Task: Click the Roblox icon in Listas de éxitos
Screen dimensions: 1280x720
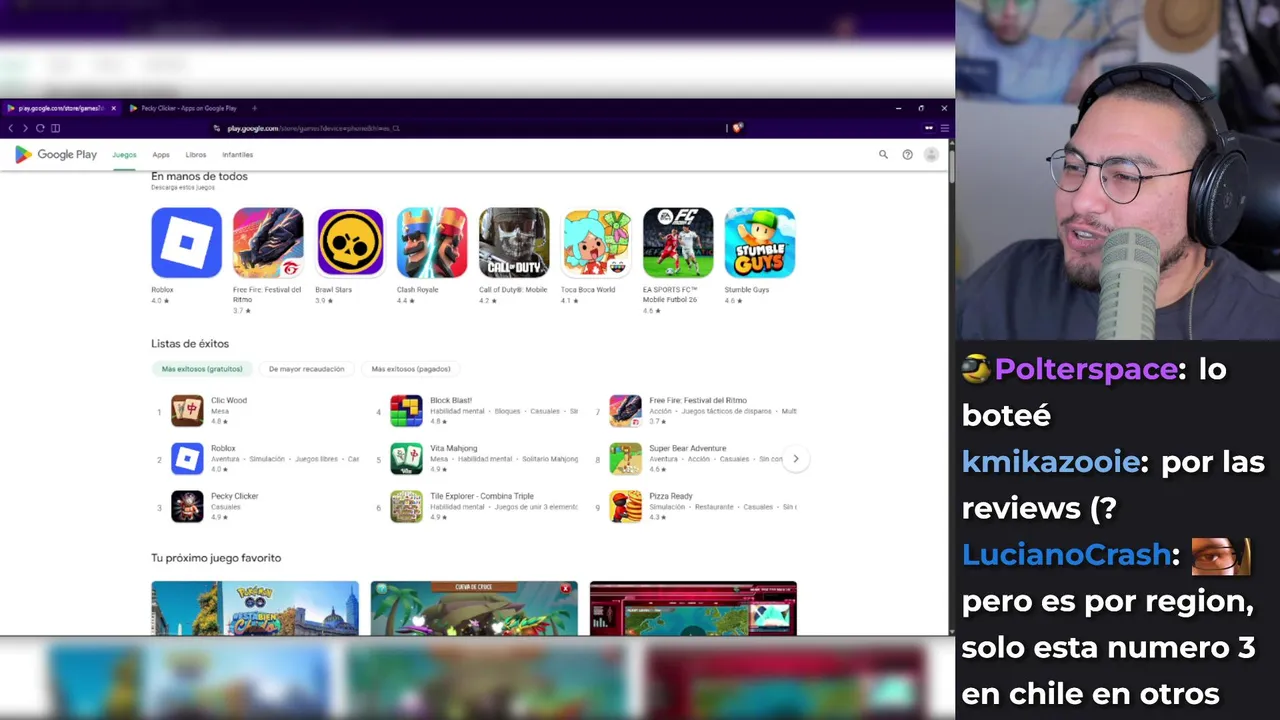Action: 187,459
